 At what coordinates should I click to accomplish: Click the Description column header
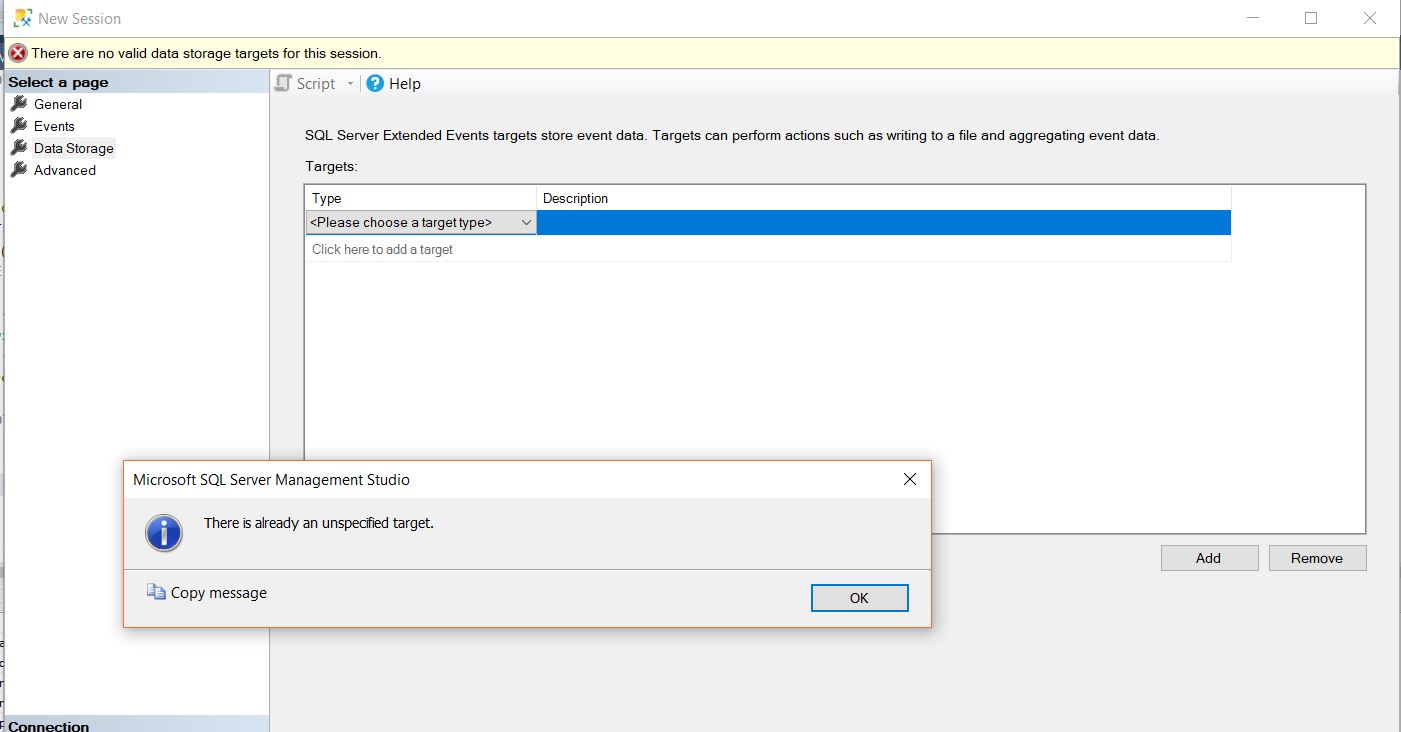pyautogui.click(x=884, y=198)
